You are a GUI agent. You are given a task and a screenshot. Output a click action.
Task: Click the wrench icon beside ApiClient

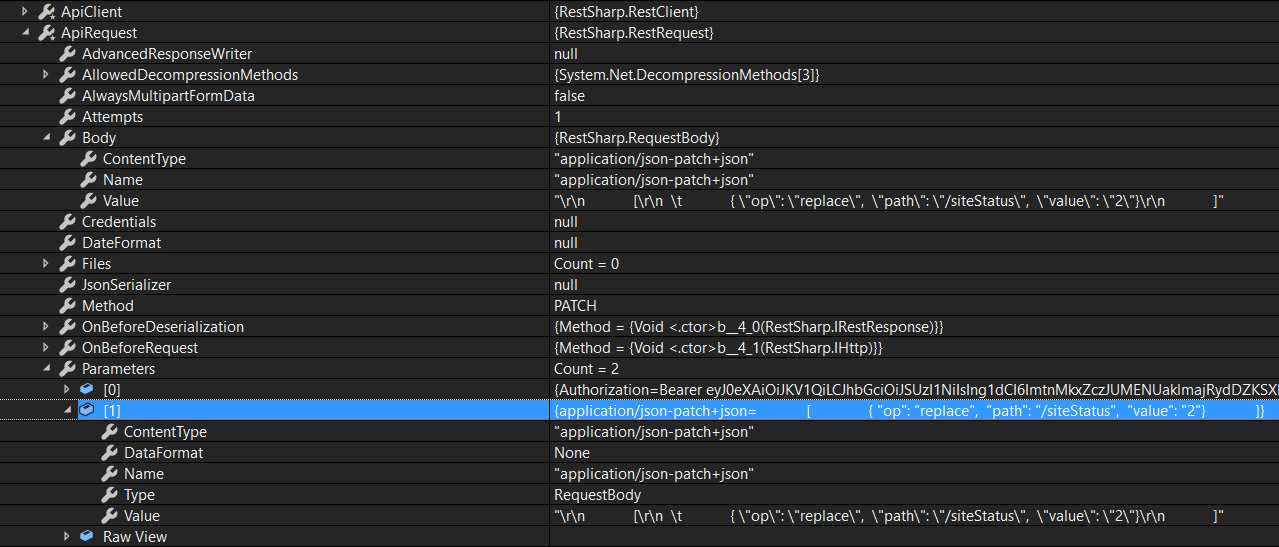(46, 11)
